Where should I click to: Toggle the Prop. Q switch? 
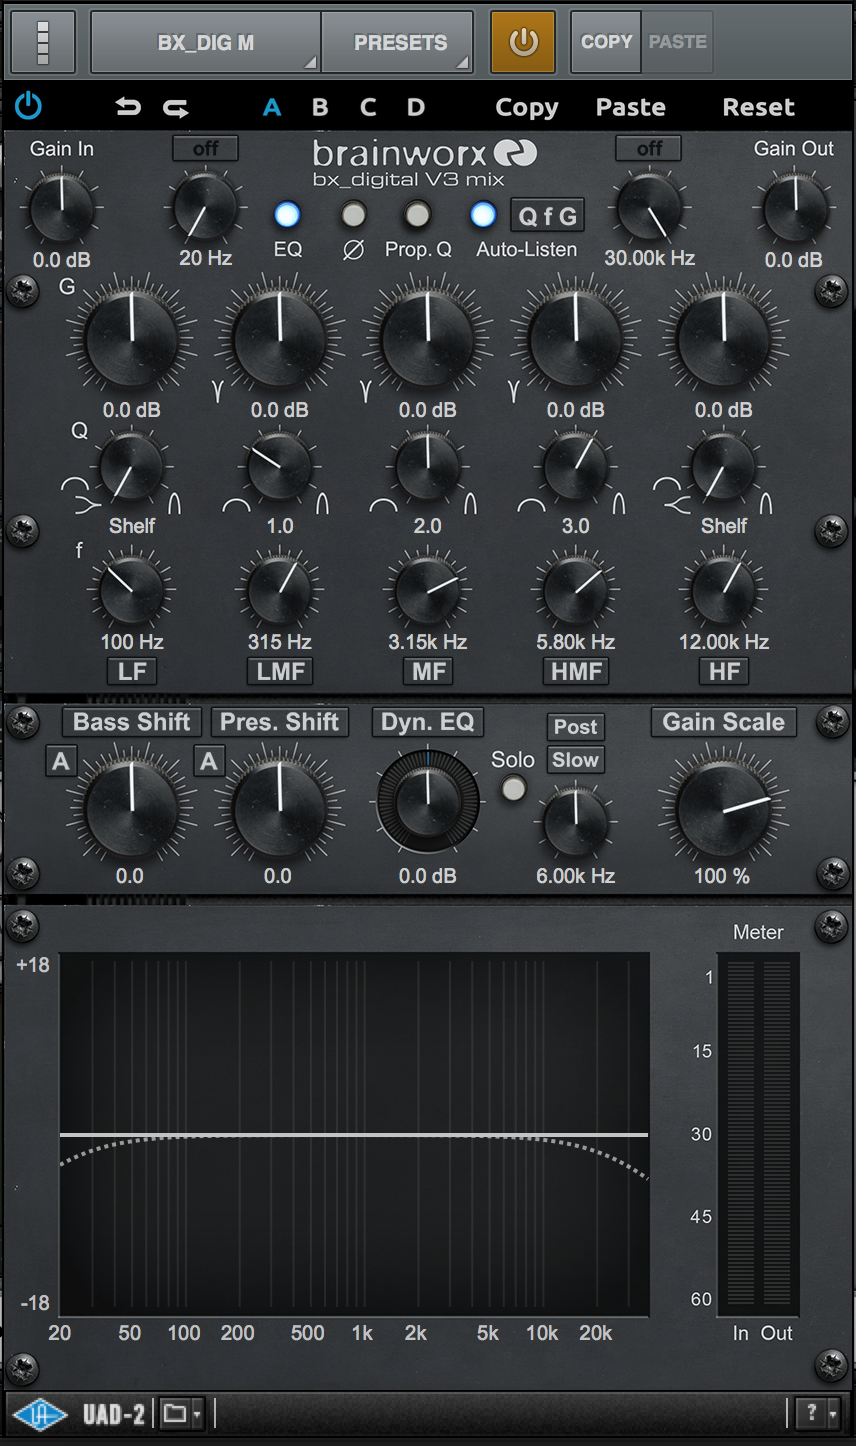tap(418, 215)
